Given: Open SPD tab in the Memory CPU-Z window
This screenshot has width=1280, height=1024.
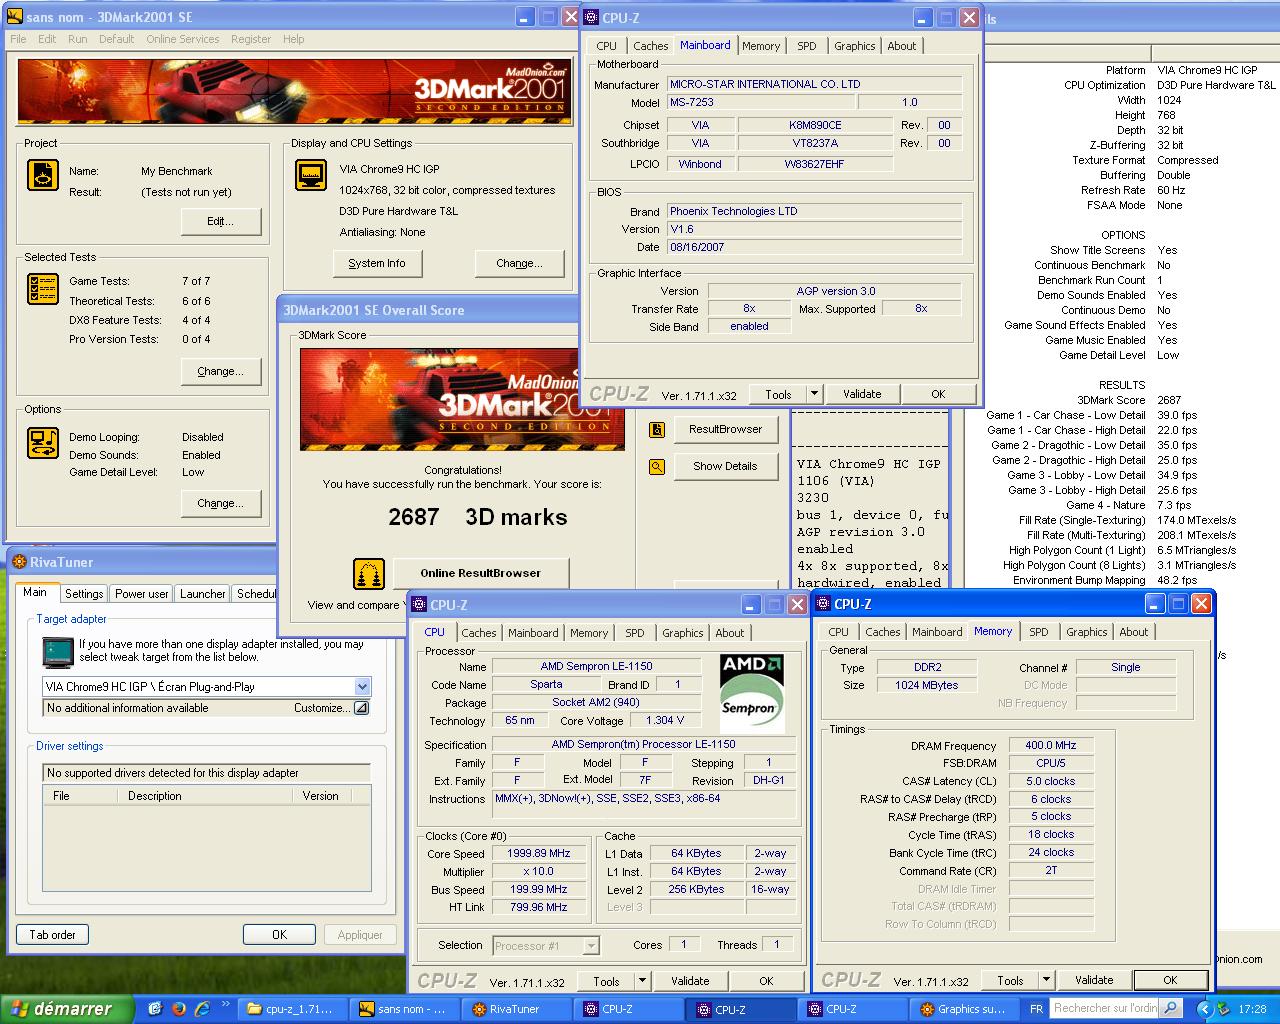Looking at the screenshot, I should coord(1039,632).
